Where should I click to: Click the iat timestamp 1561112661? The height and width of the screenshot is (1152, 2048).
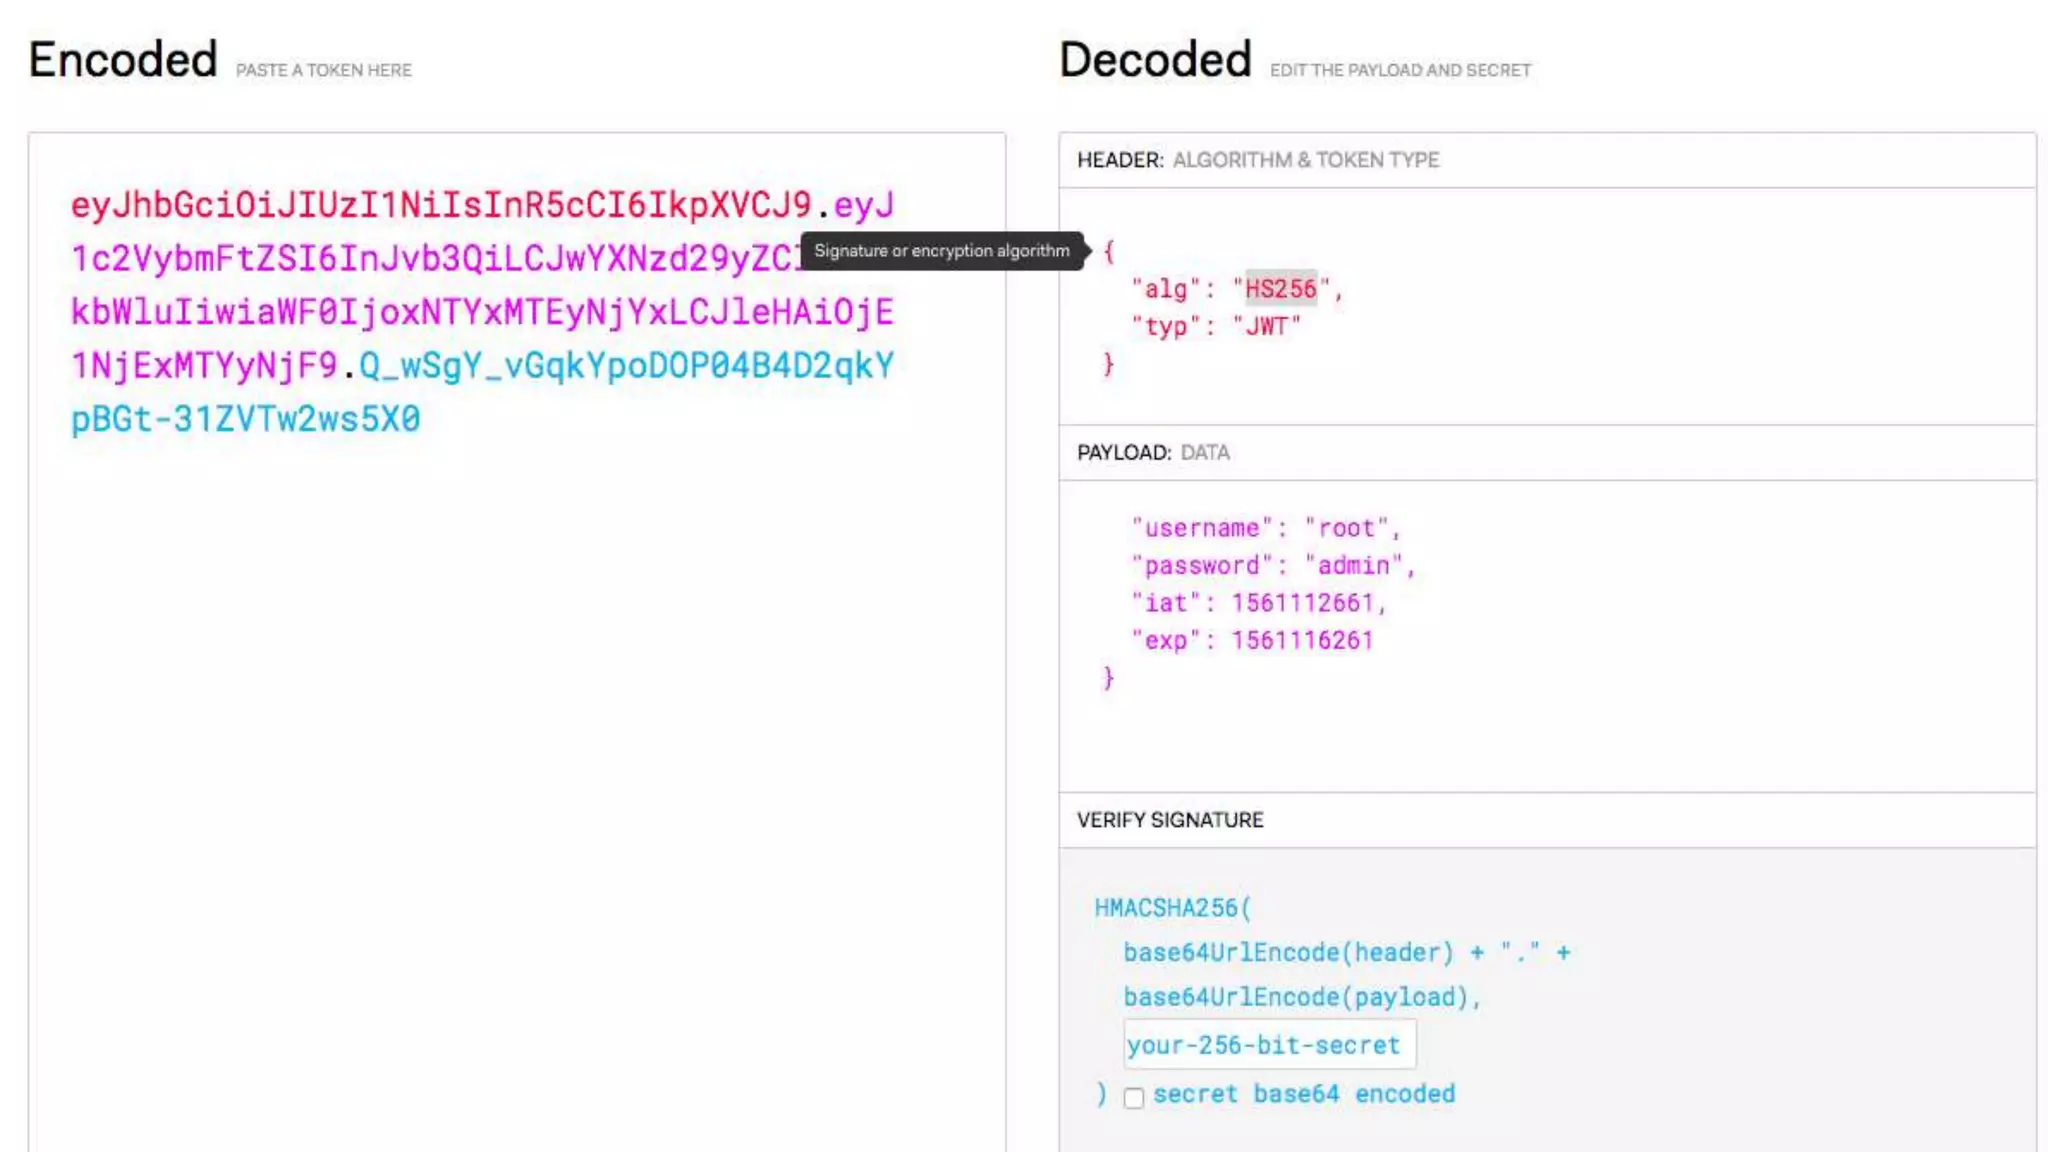[x=1302, y=603]
